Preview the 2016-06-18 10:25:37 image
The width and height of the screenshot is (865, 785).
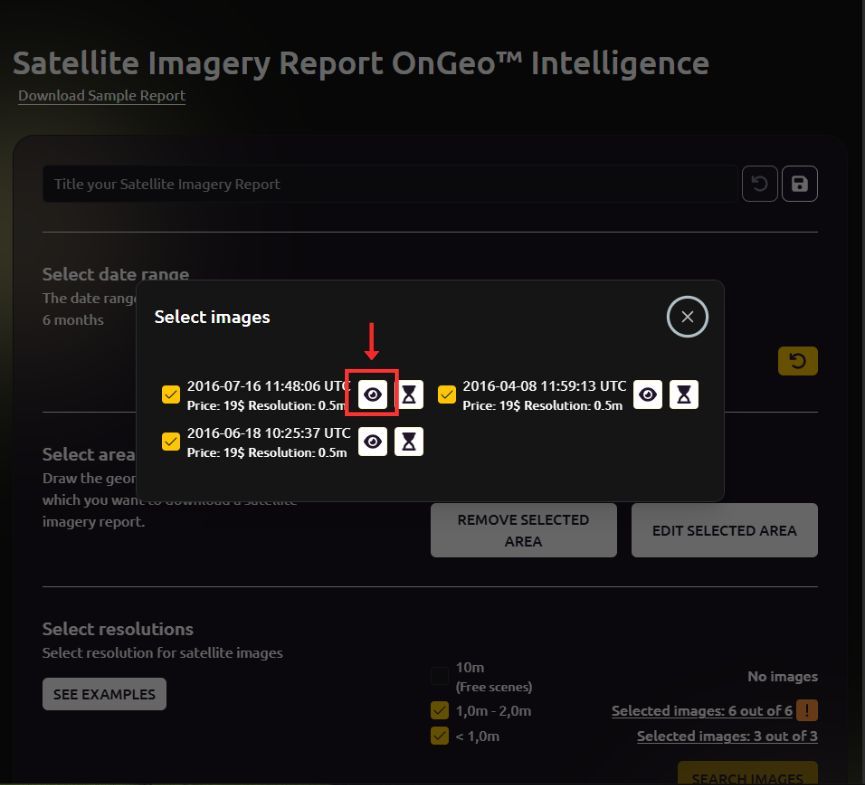[x=372, y=441]
